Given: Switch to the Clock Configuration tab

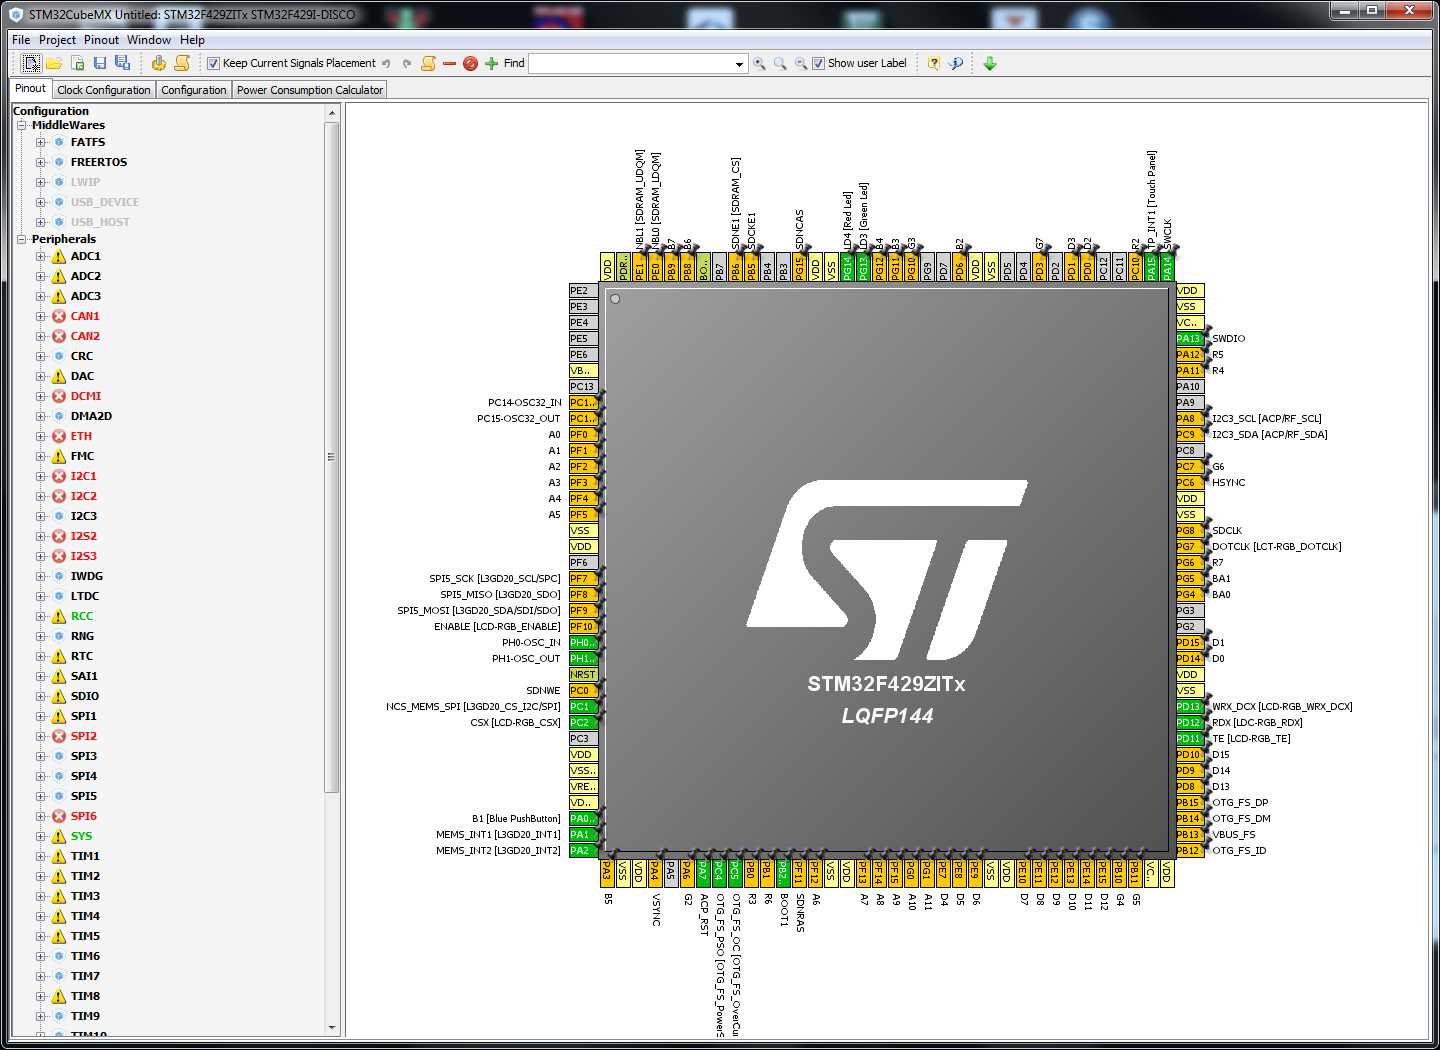Looking at the screenshot, I should (x=103, y=89).
